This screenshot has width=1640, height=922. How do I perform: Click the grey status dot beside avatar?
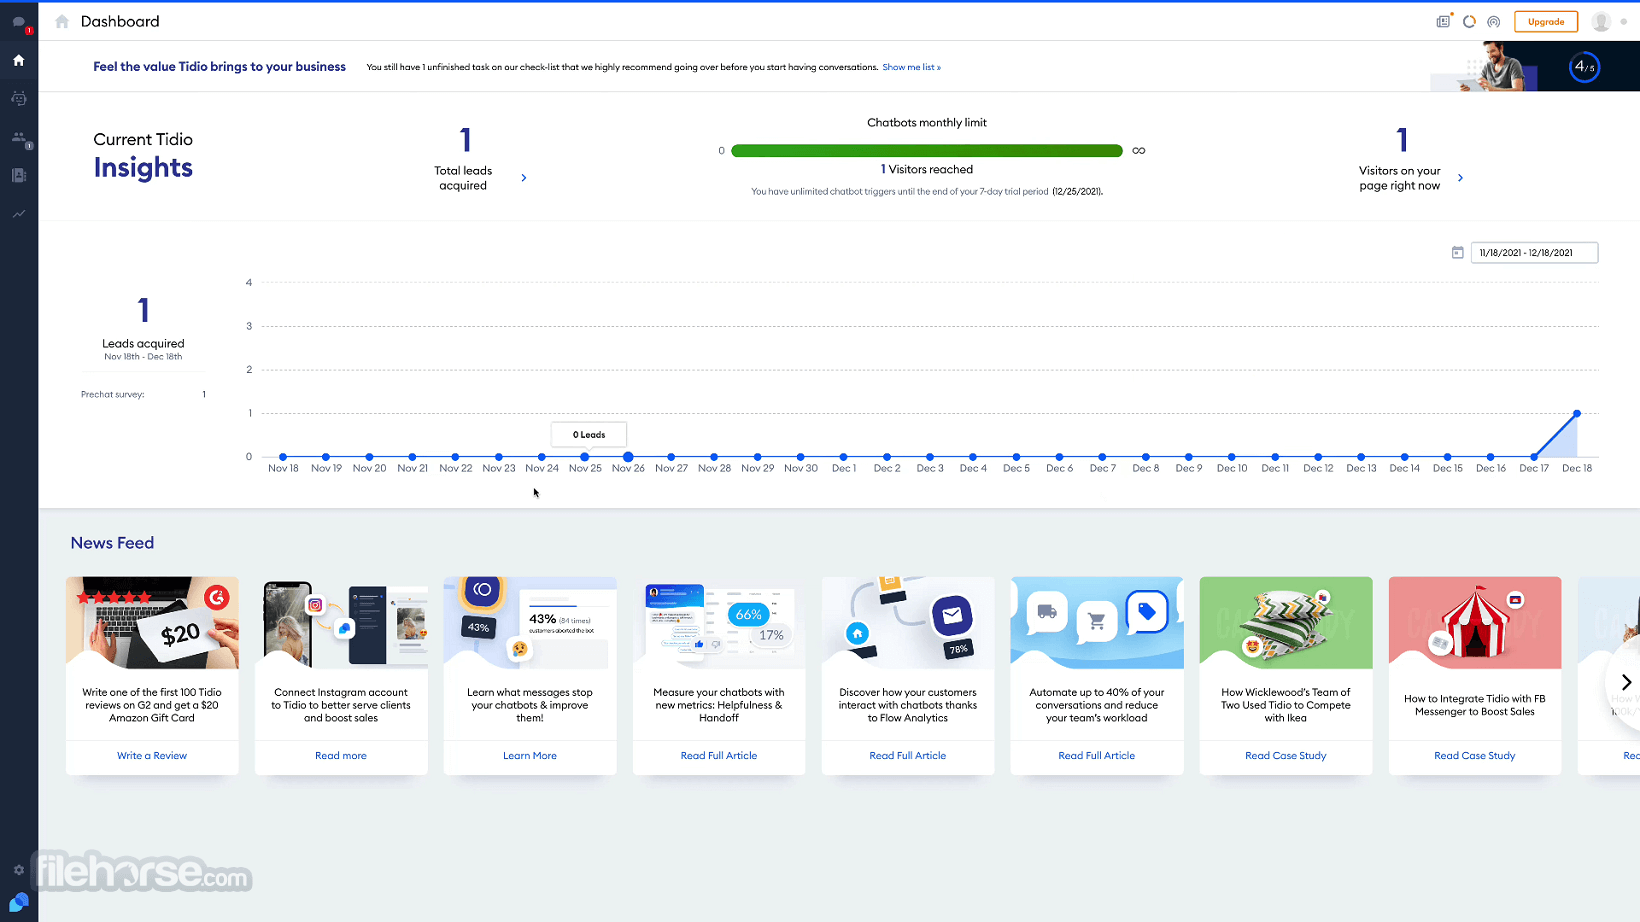(x=1623, y=22)
